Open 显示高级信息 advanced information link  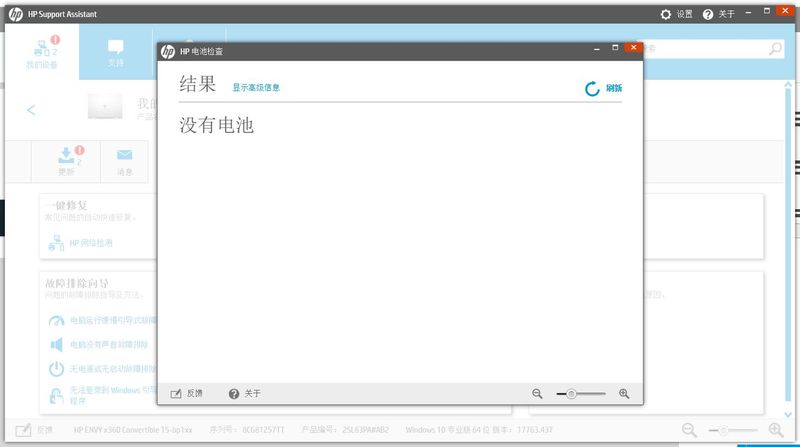256,88
